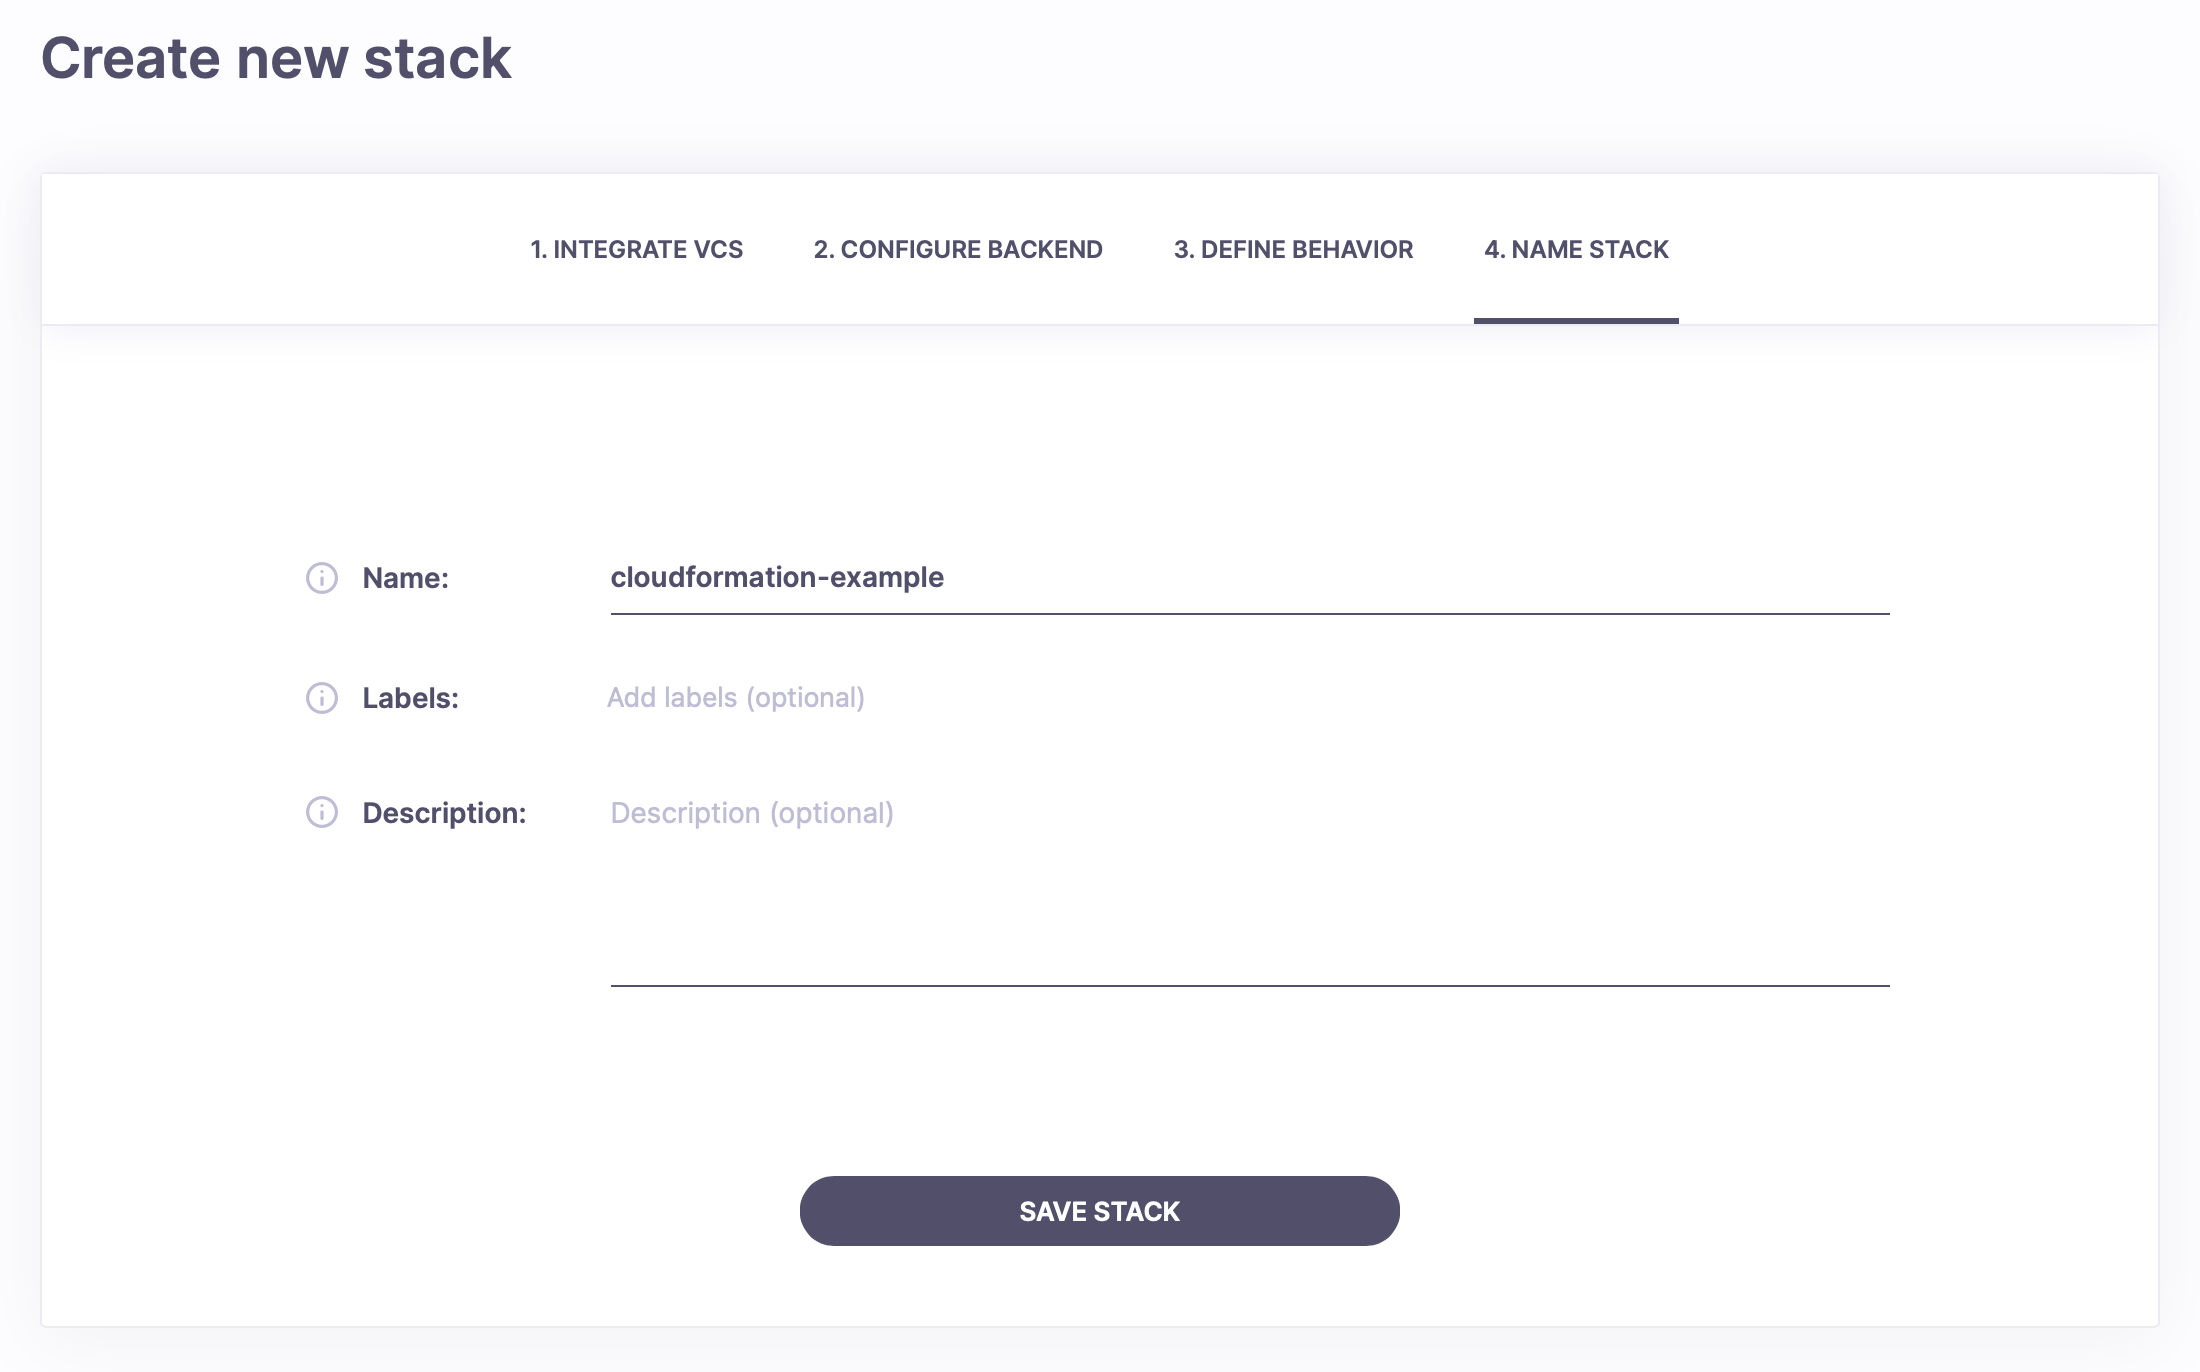Click the Labels field label

pos(410,698)
